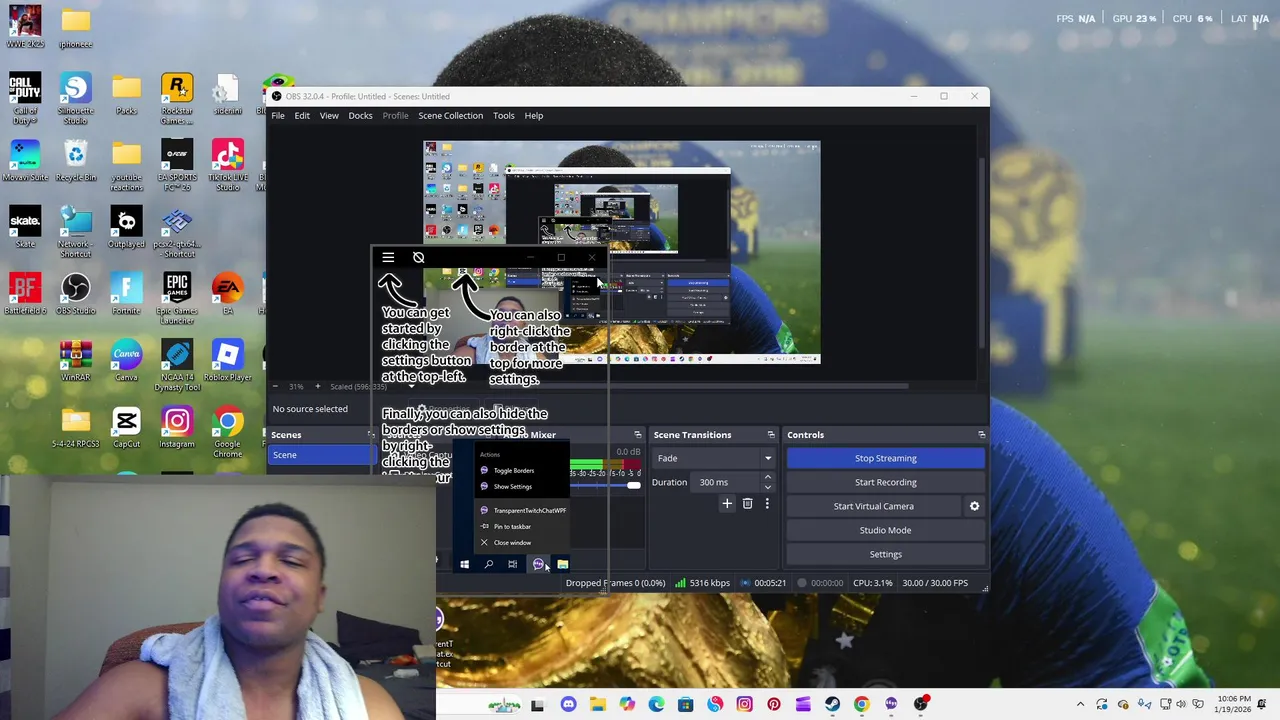Image resolution: width=1280 pixels, height=720 pixels.
Task: Select the EA app desktop icon
Action: (x=228, y=294)
